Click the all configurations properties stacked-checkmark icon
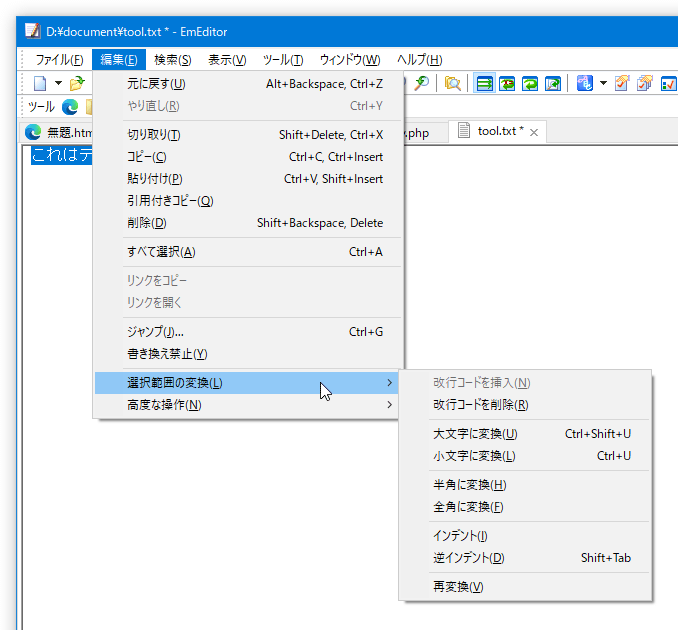Screen dimensions: 678x630 point(645,83)
